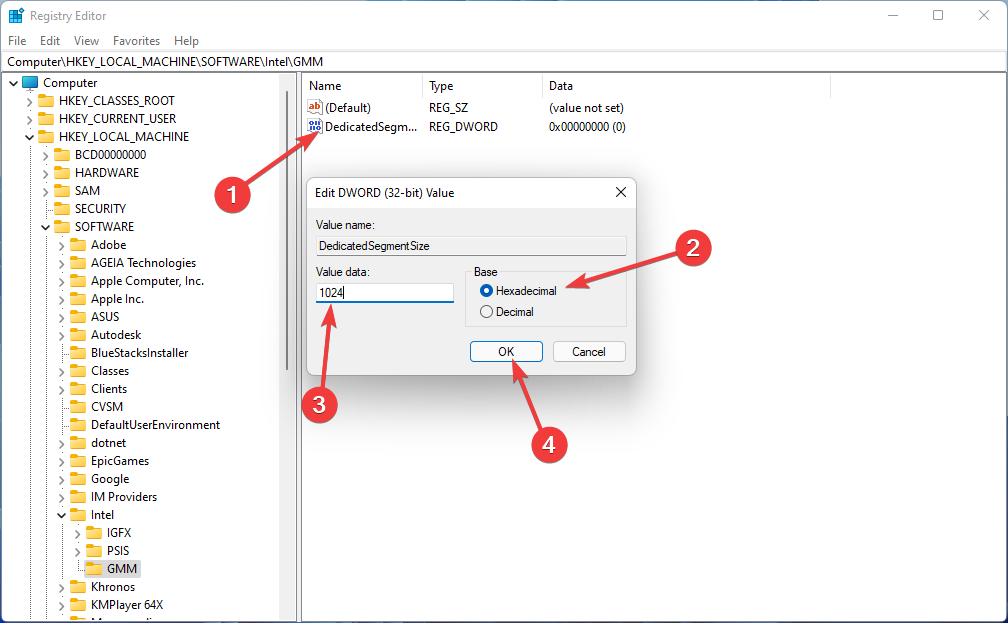Open the Edit menu
The height and width of the screenshot is (623, 1008).
click(50, 41)
